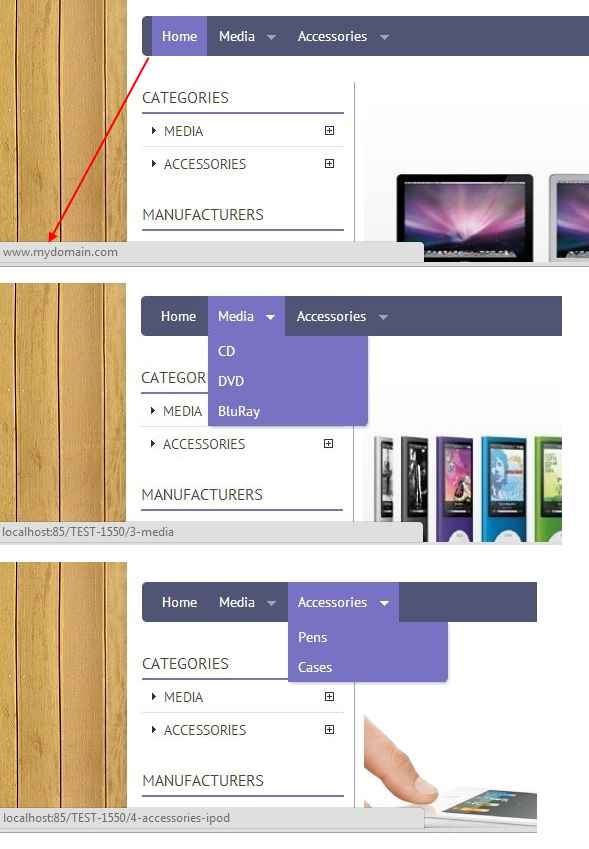Expand ACCESSORIES plus icon below the BluRay menu
Viewport: 589px width, 849px height.
(x=328, y=443)
